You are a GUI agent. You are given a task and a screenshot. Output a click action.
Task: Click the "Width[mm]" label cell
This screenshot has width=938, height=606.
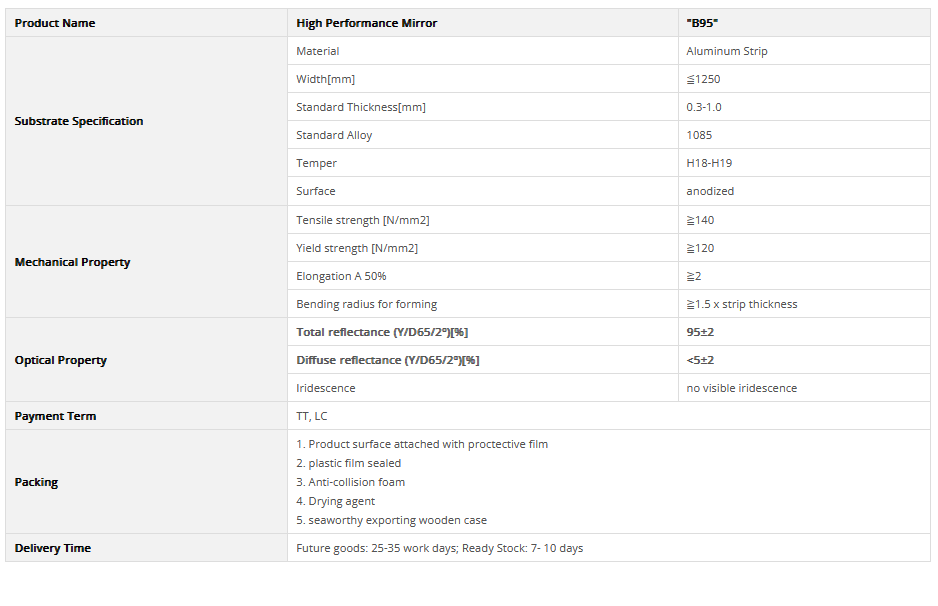325,79
